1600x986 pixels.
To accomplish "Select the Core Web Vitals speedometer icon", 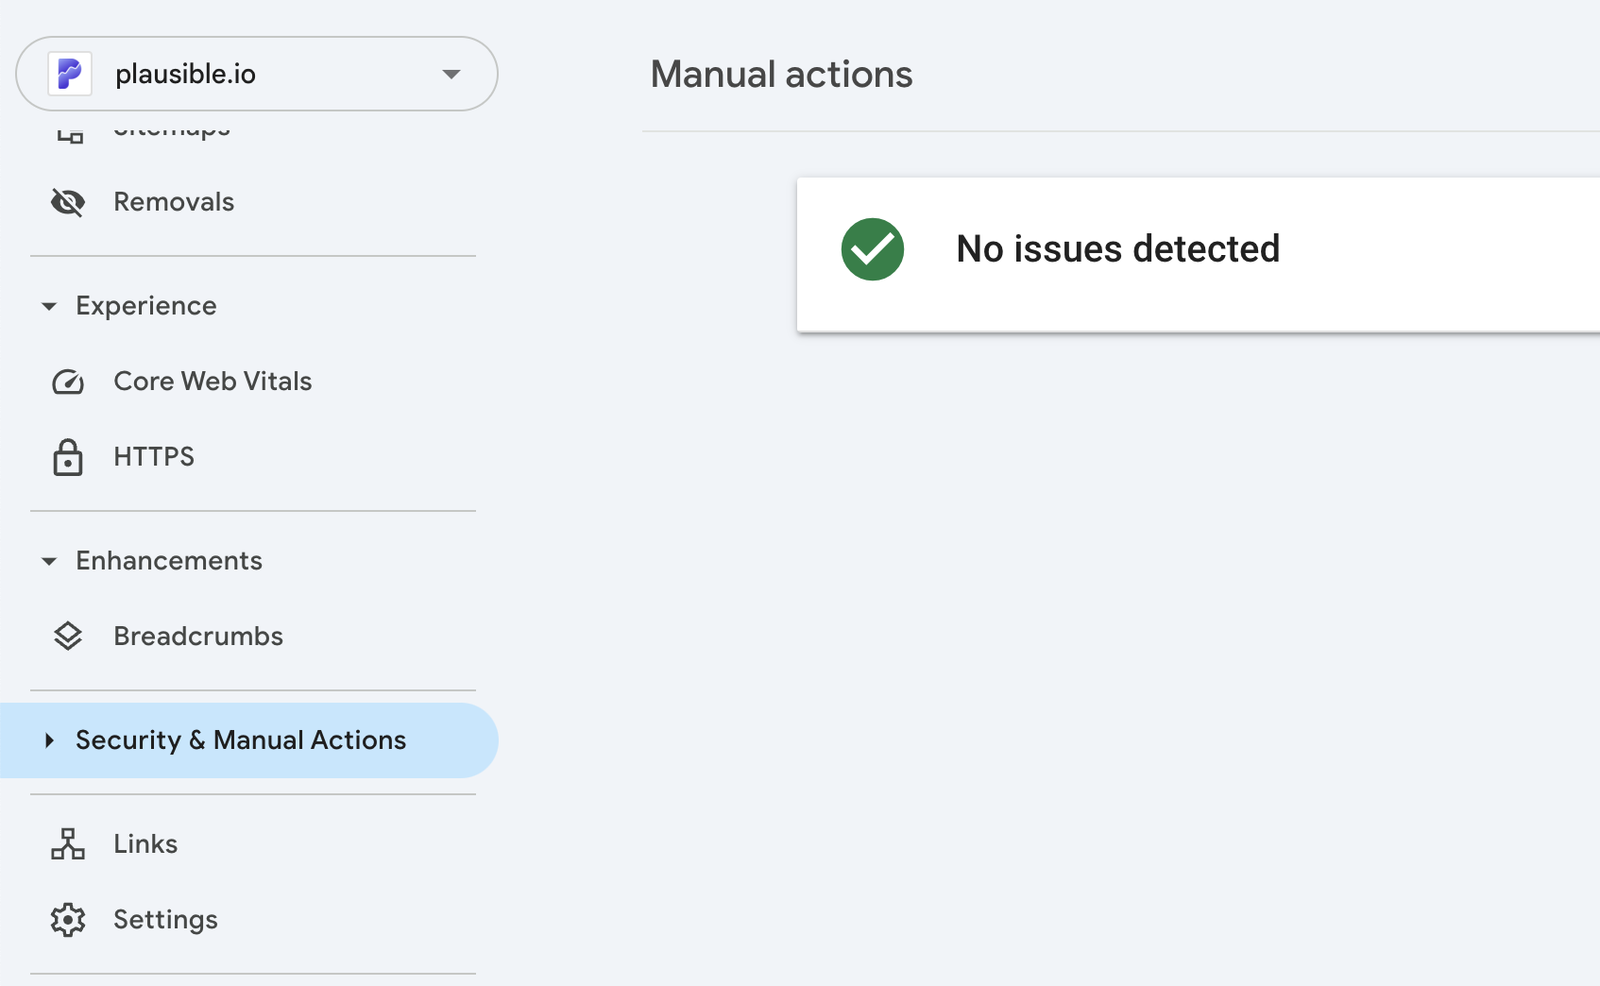I will click(67, 381).
